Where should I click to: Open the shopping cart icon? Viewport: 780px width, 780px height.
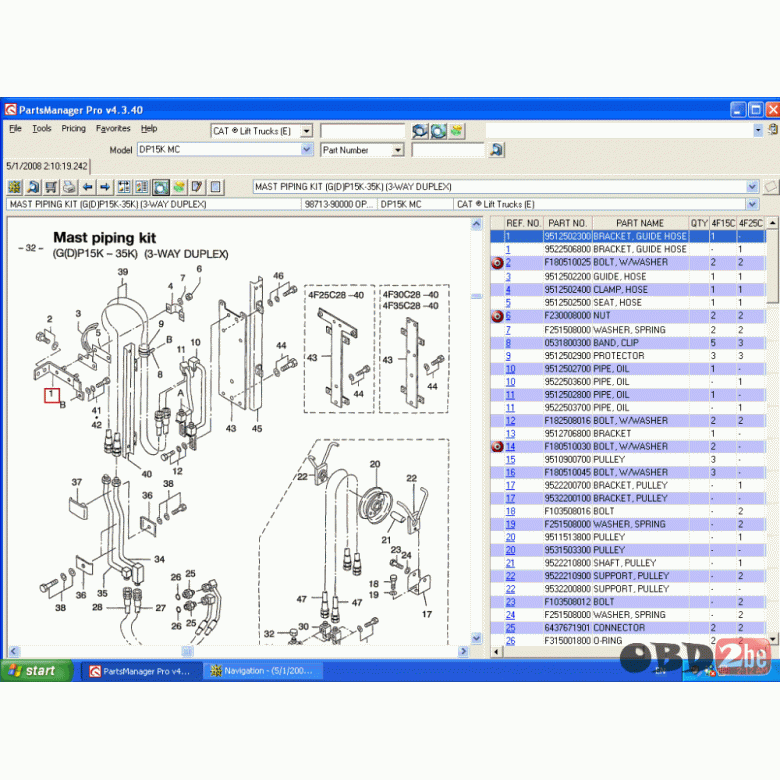(51, 187)
